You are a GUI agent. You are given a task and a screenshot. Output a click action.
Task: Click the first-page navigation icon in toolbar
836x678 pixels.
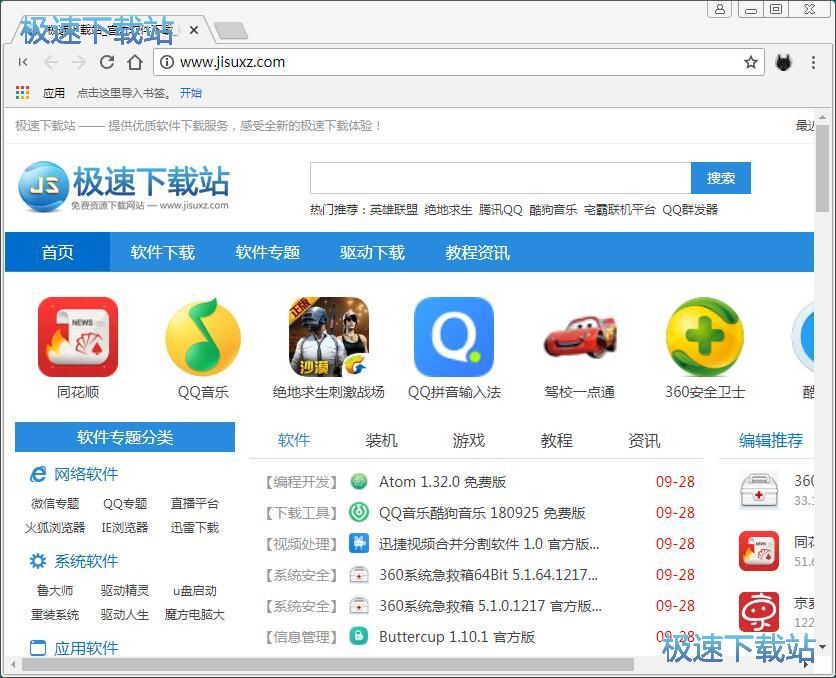tap(23, 62)
